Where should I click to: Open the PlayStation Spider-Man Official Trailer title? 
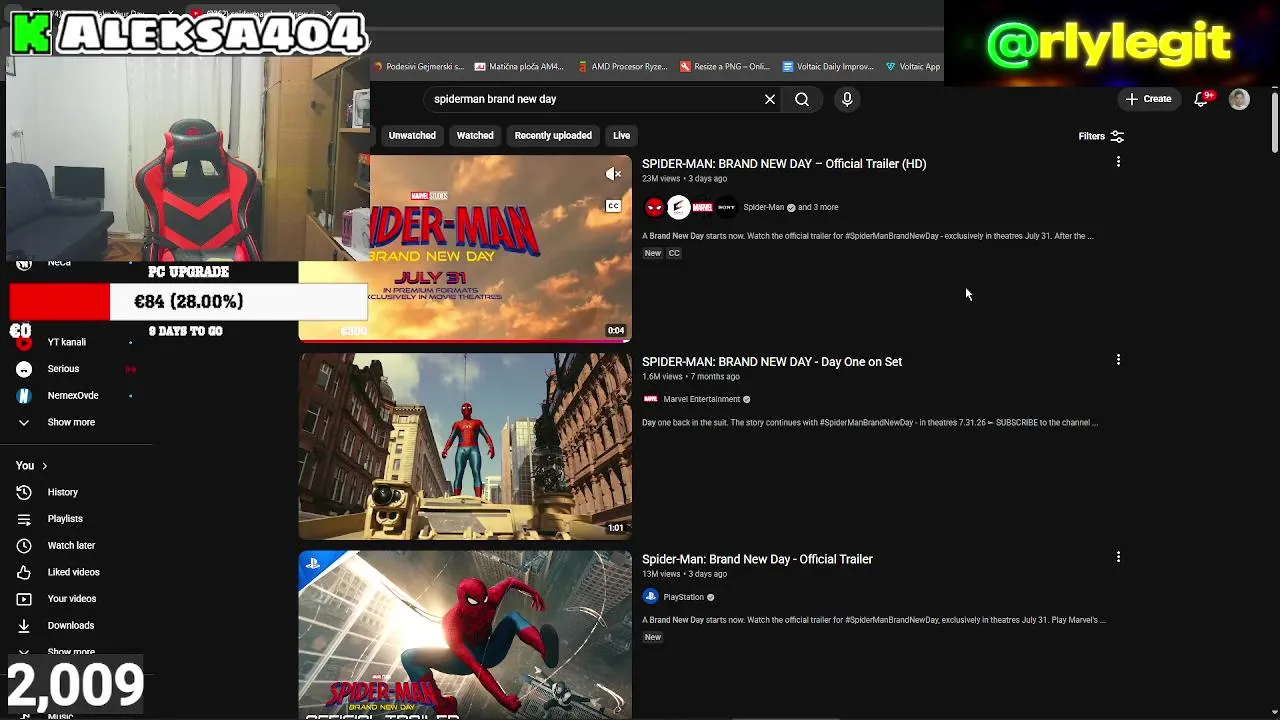tap(757, 559)
